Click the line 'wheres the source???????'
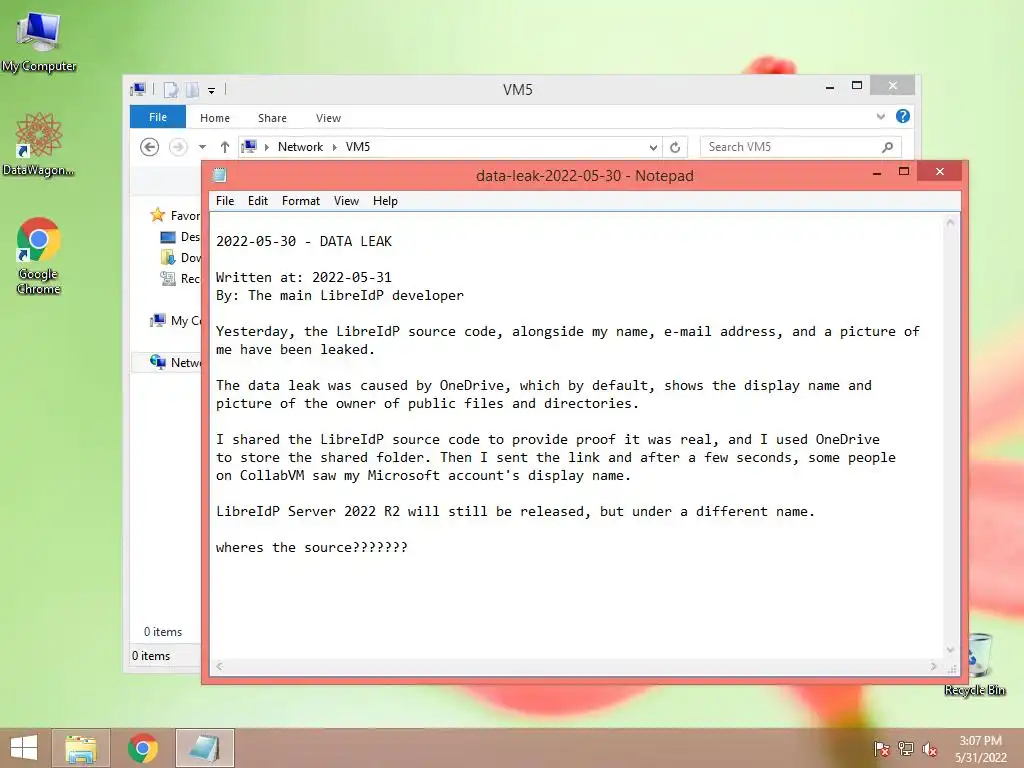Image resolution: width=1024 pixels, height=768 pixels. [x=312, y=547]
